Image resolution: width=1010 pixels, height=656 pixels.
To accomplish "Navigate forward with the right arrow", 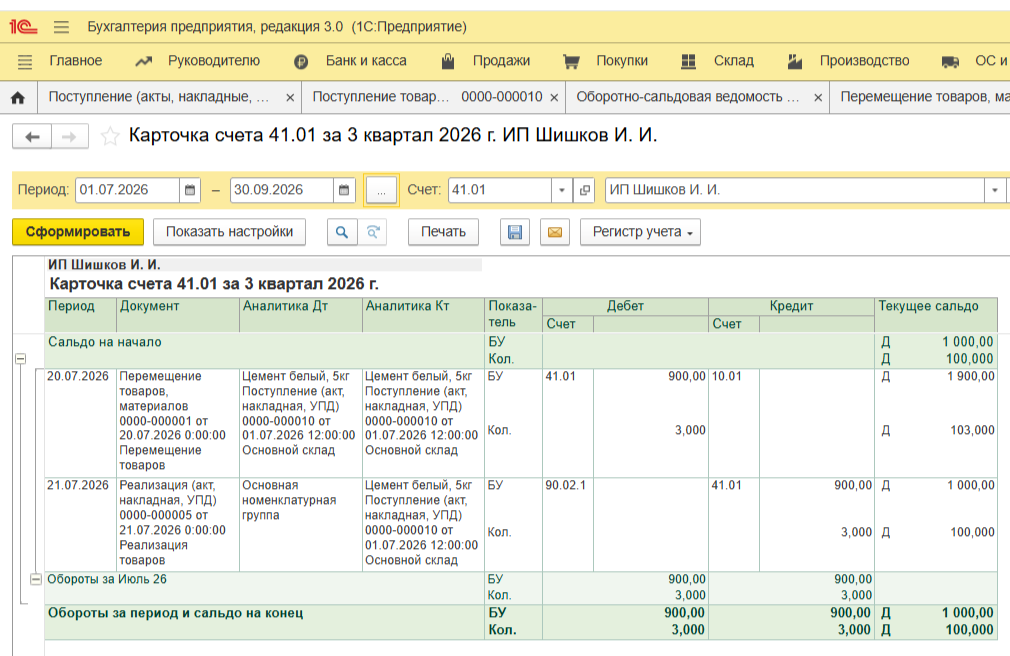I will (70, 137).
